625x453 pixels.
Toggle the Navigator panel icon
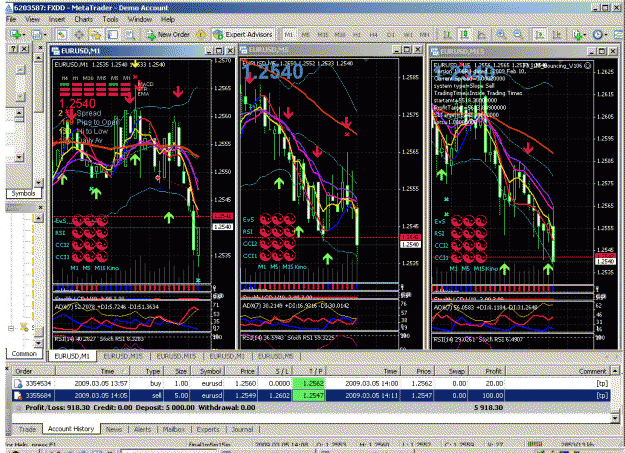pyautogui.click(x=96, y=35)
